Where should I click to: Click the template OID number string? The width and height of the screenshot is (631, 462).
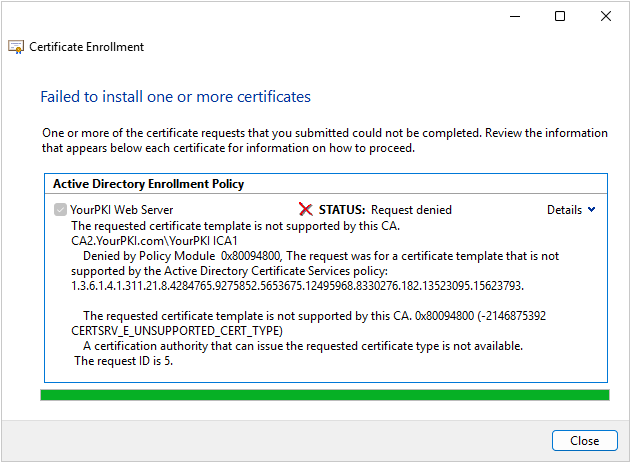[x=297, y=286]
